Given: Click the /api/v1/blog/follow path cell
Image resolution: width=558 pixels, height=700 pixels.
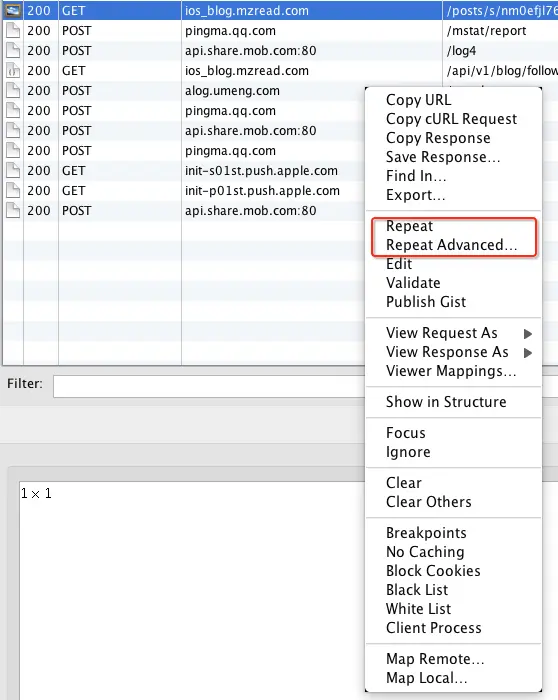Looking at the screenshot, I should click(502, 71).
